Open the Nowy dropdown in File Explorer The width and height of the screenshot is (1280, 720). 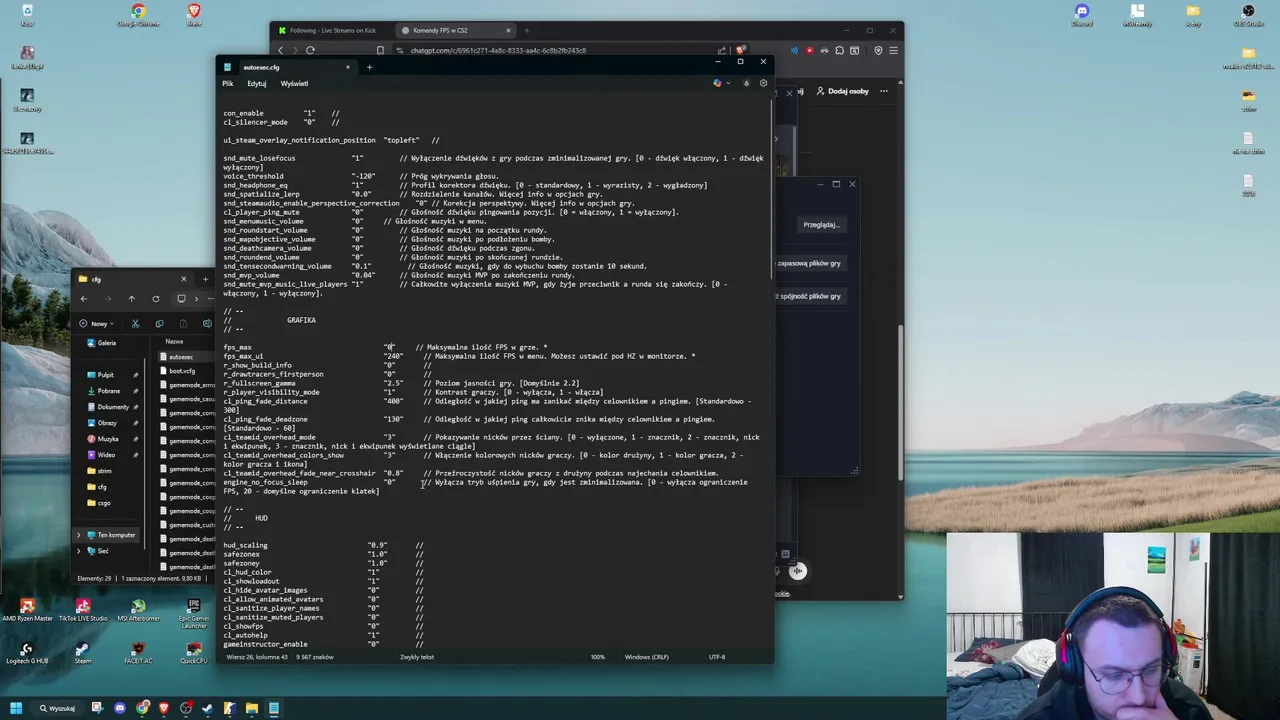click(98, 324)
